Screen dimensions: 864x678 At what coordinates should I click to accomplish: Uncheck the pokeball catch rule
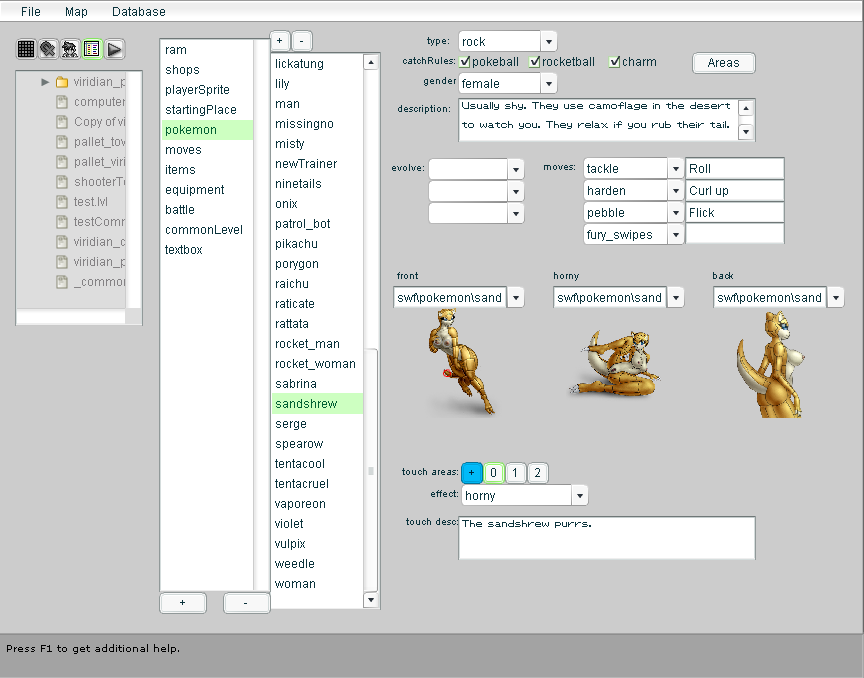tap(465, 62)
